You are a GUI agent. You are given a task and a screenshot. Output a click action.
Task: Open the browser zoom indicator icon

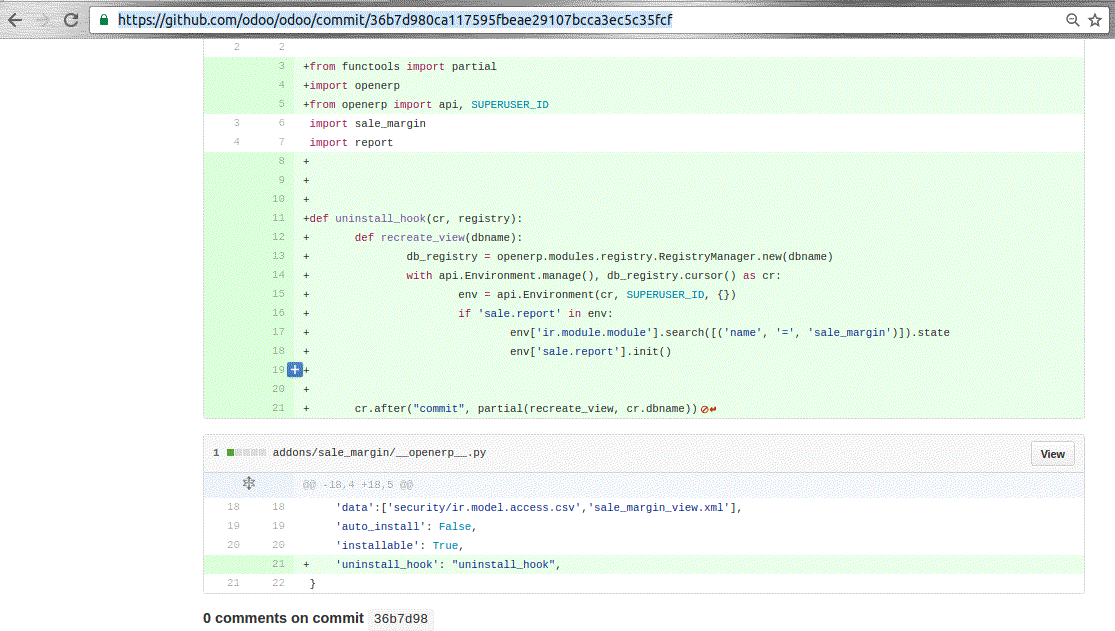(1072, 20)
